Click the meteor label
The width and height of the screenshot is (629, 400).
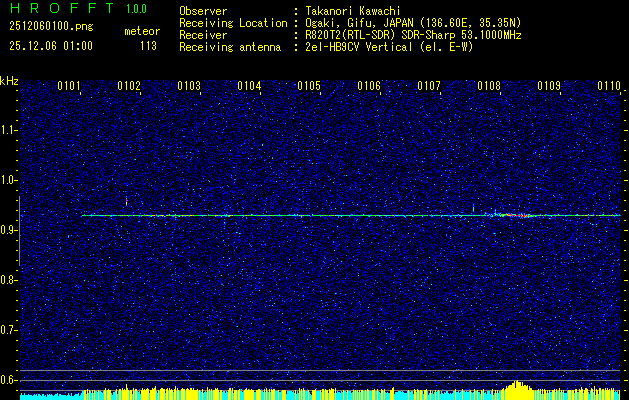[142, 31]
